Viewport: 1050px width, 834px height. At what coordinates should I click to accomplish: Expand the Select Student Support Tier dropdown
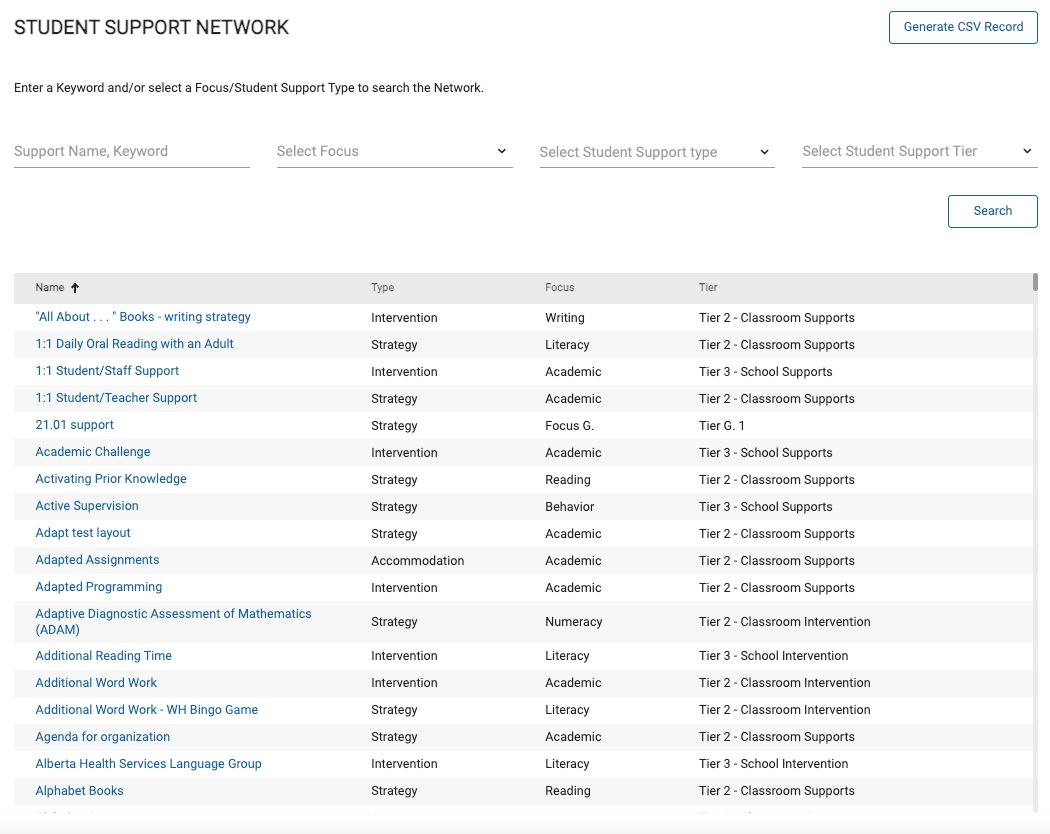tap(917, 151)
